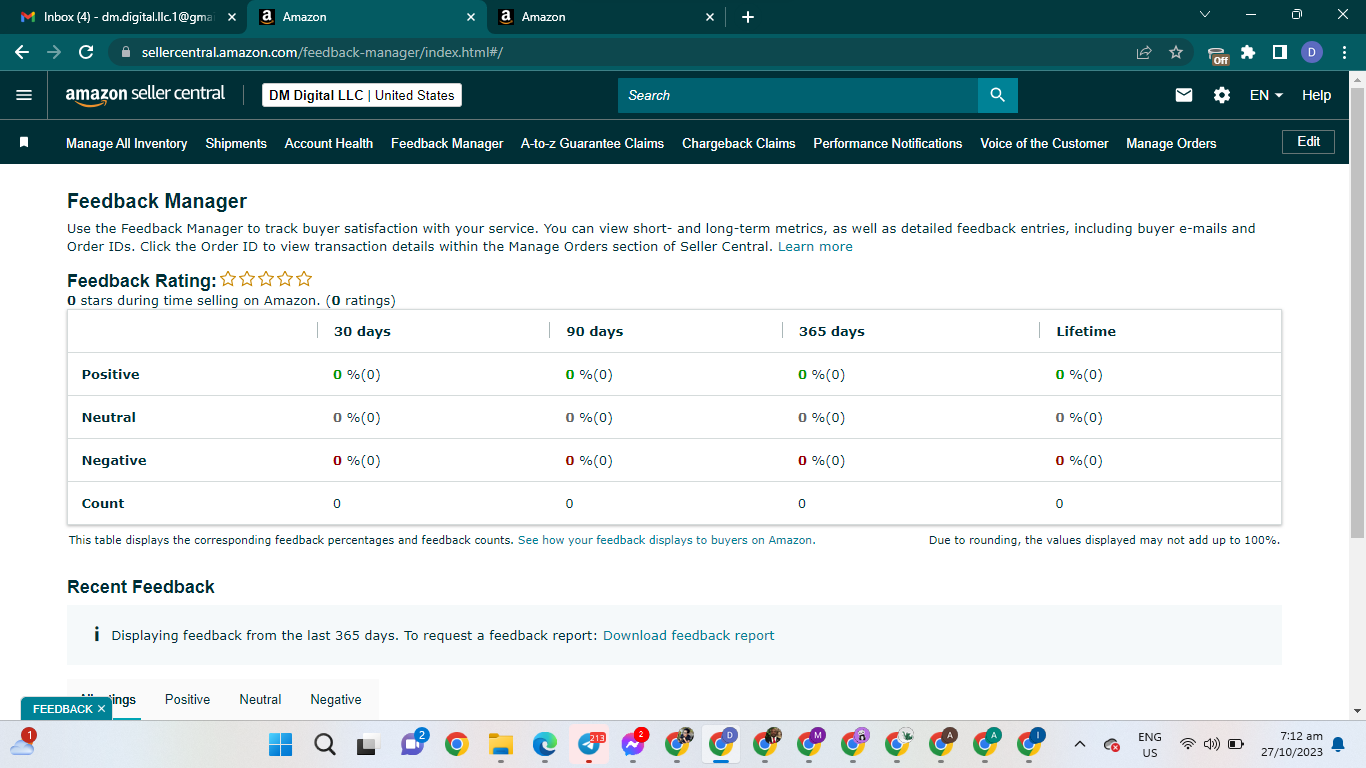Open Performance Notifications
The height and width of the screenshot is (768, 1366).
(x=888, y=143)
